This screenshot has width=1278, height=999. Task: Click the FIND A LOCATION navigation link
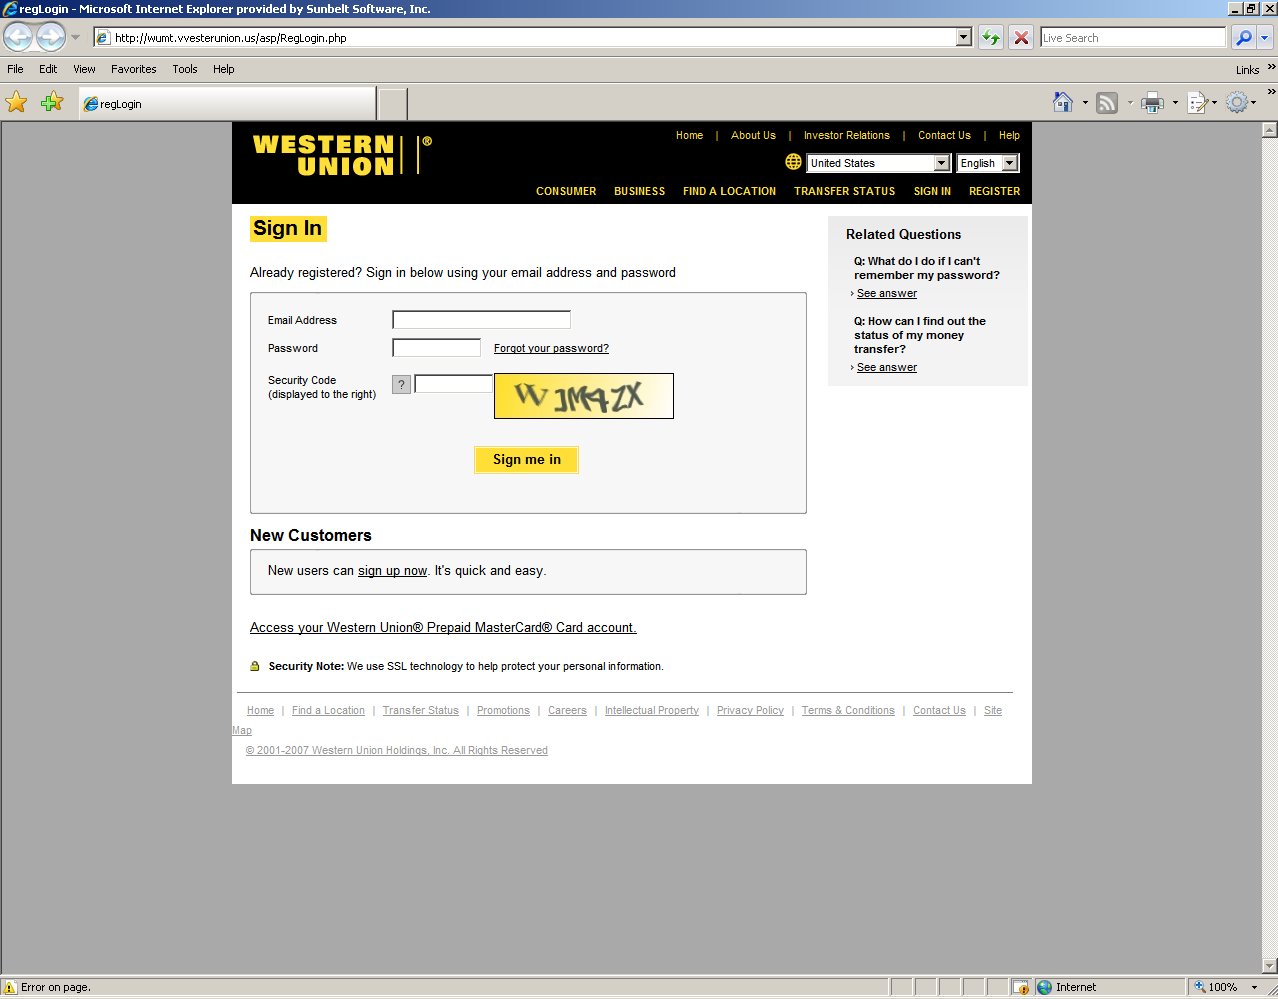[x=729, y=191]
